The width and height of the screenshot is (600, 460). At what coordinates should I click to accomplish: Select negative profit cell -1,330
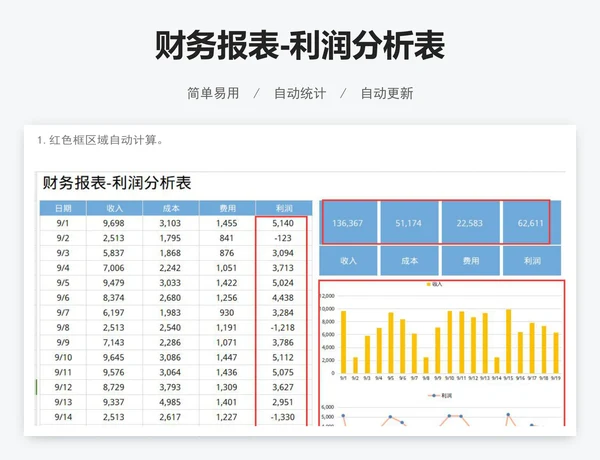[x=283, y=417]
